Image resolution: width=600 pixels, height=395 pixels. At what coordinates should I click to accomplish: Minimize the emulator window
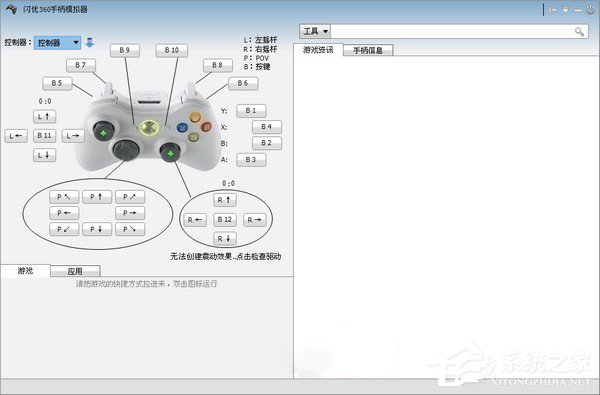(x=578, y=10)
